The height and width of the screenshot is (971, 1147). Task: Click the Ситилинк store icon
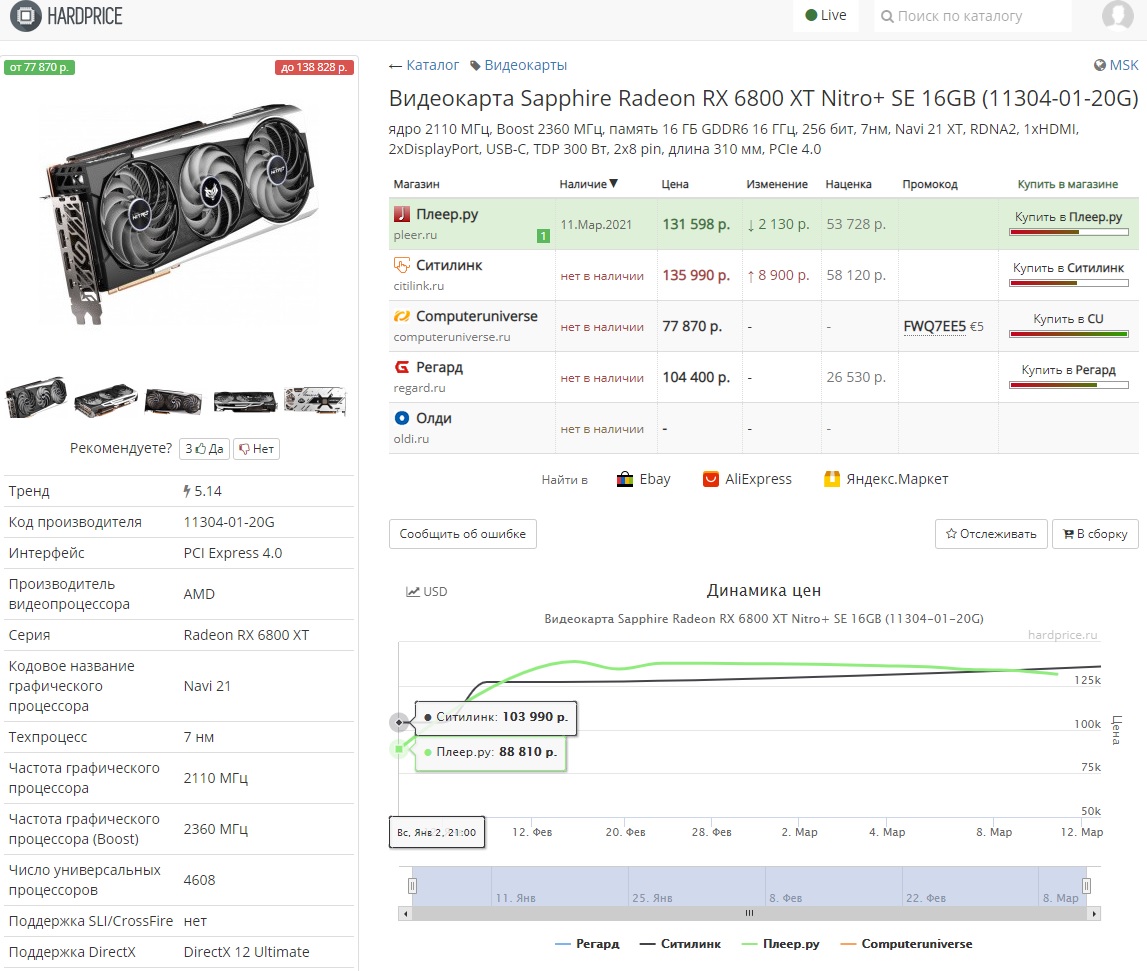point(402,265)
